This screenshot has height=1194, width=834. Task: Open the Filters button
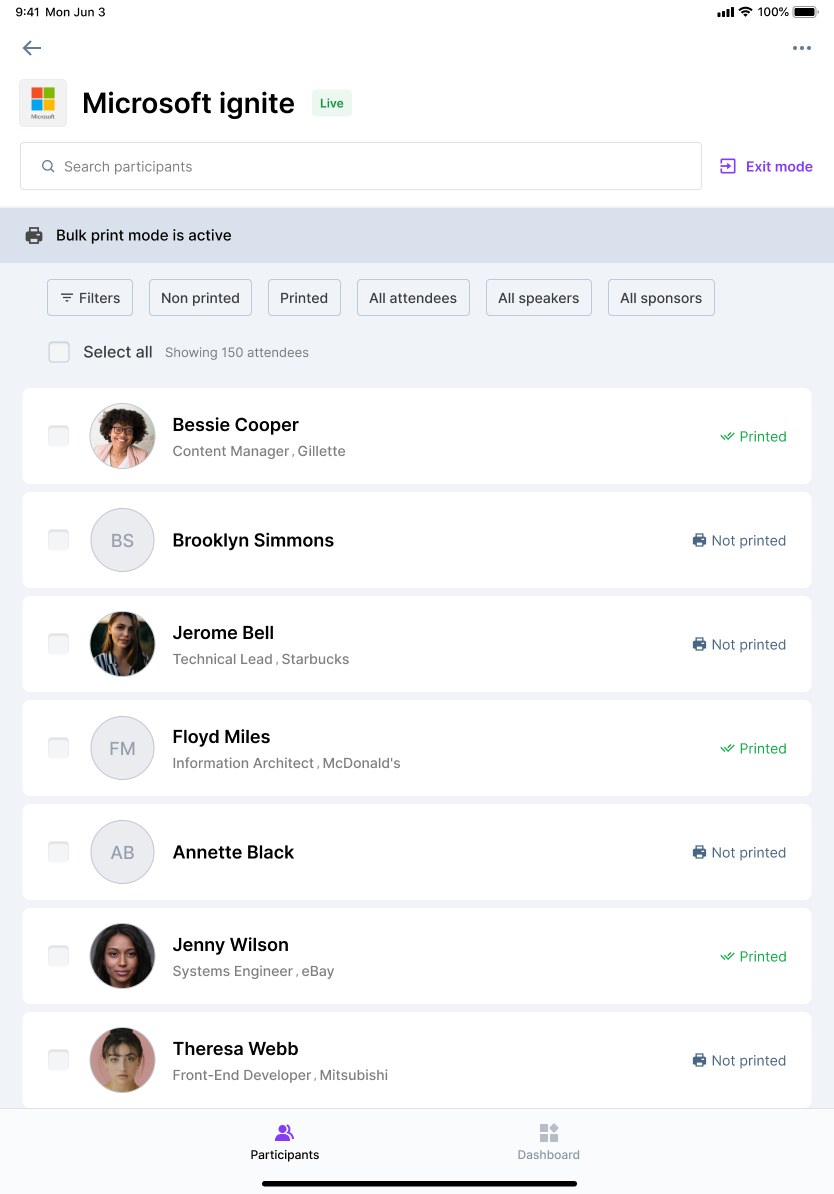90,298
